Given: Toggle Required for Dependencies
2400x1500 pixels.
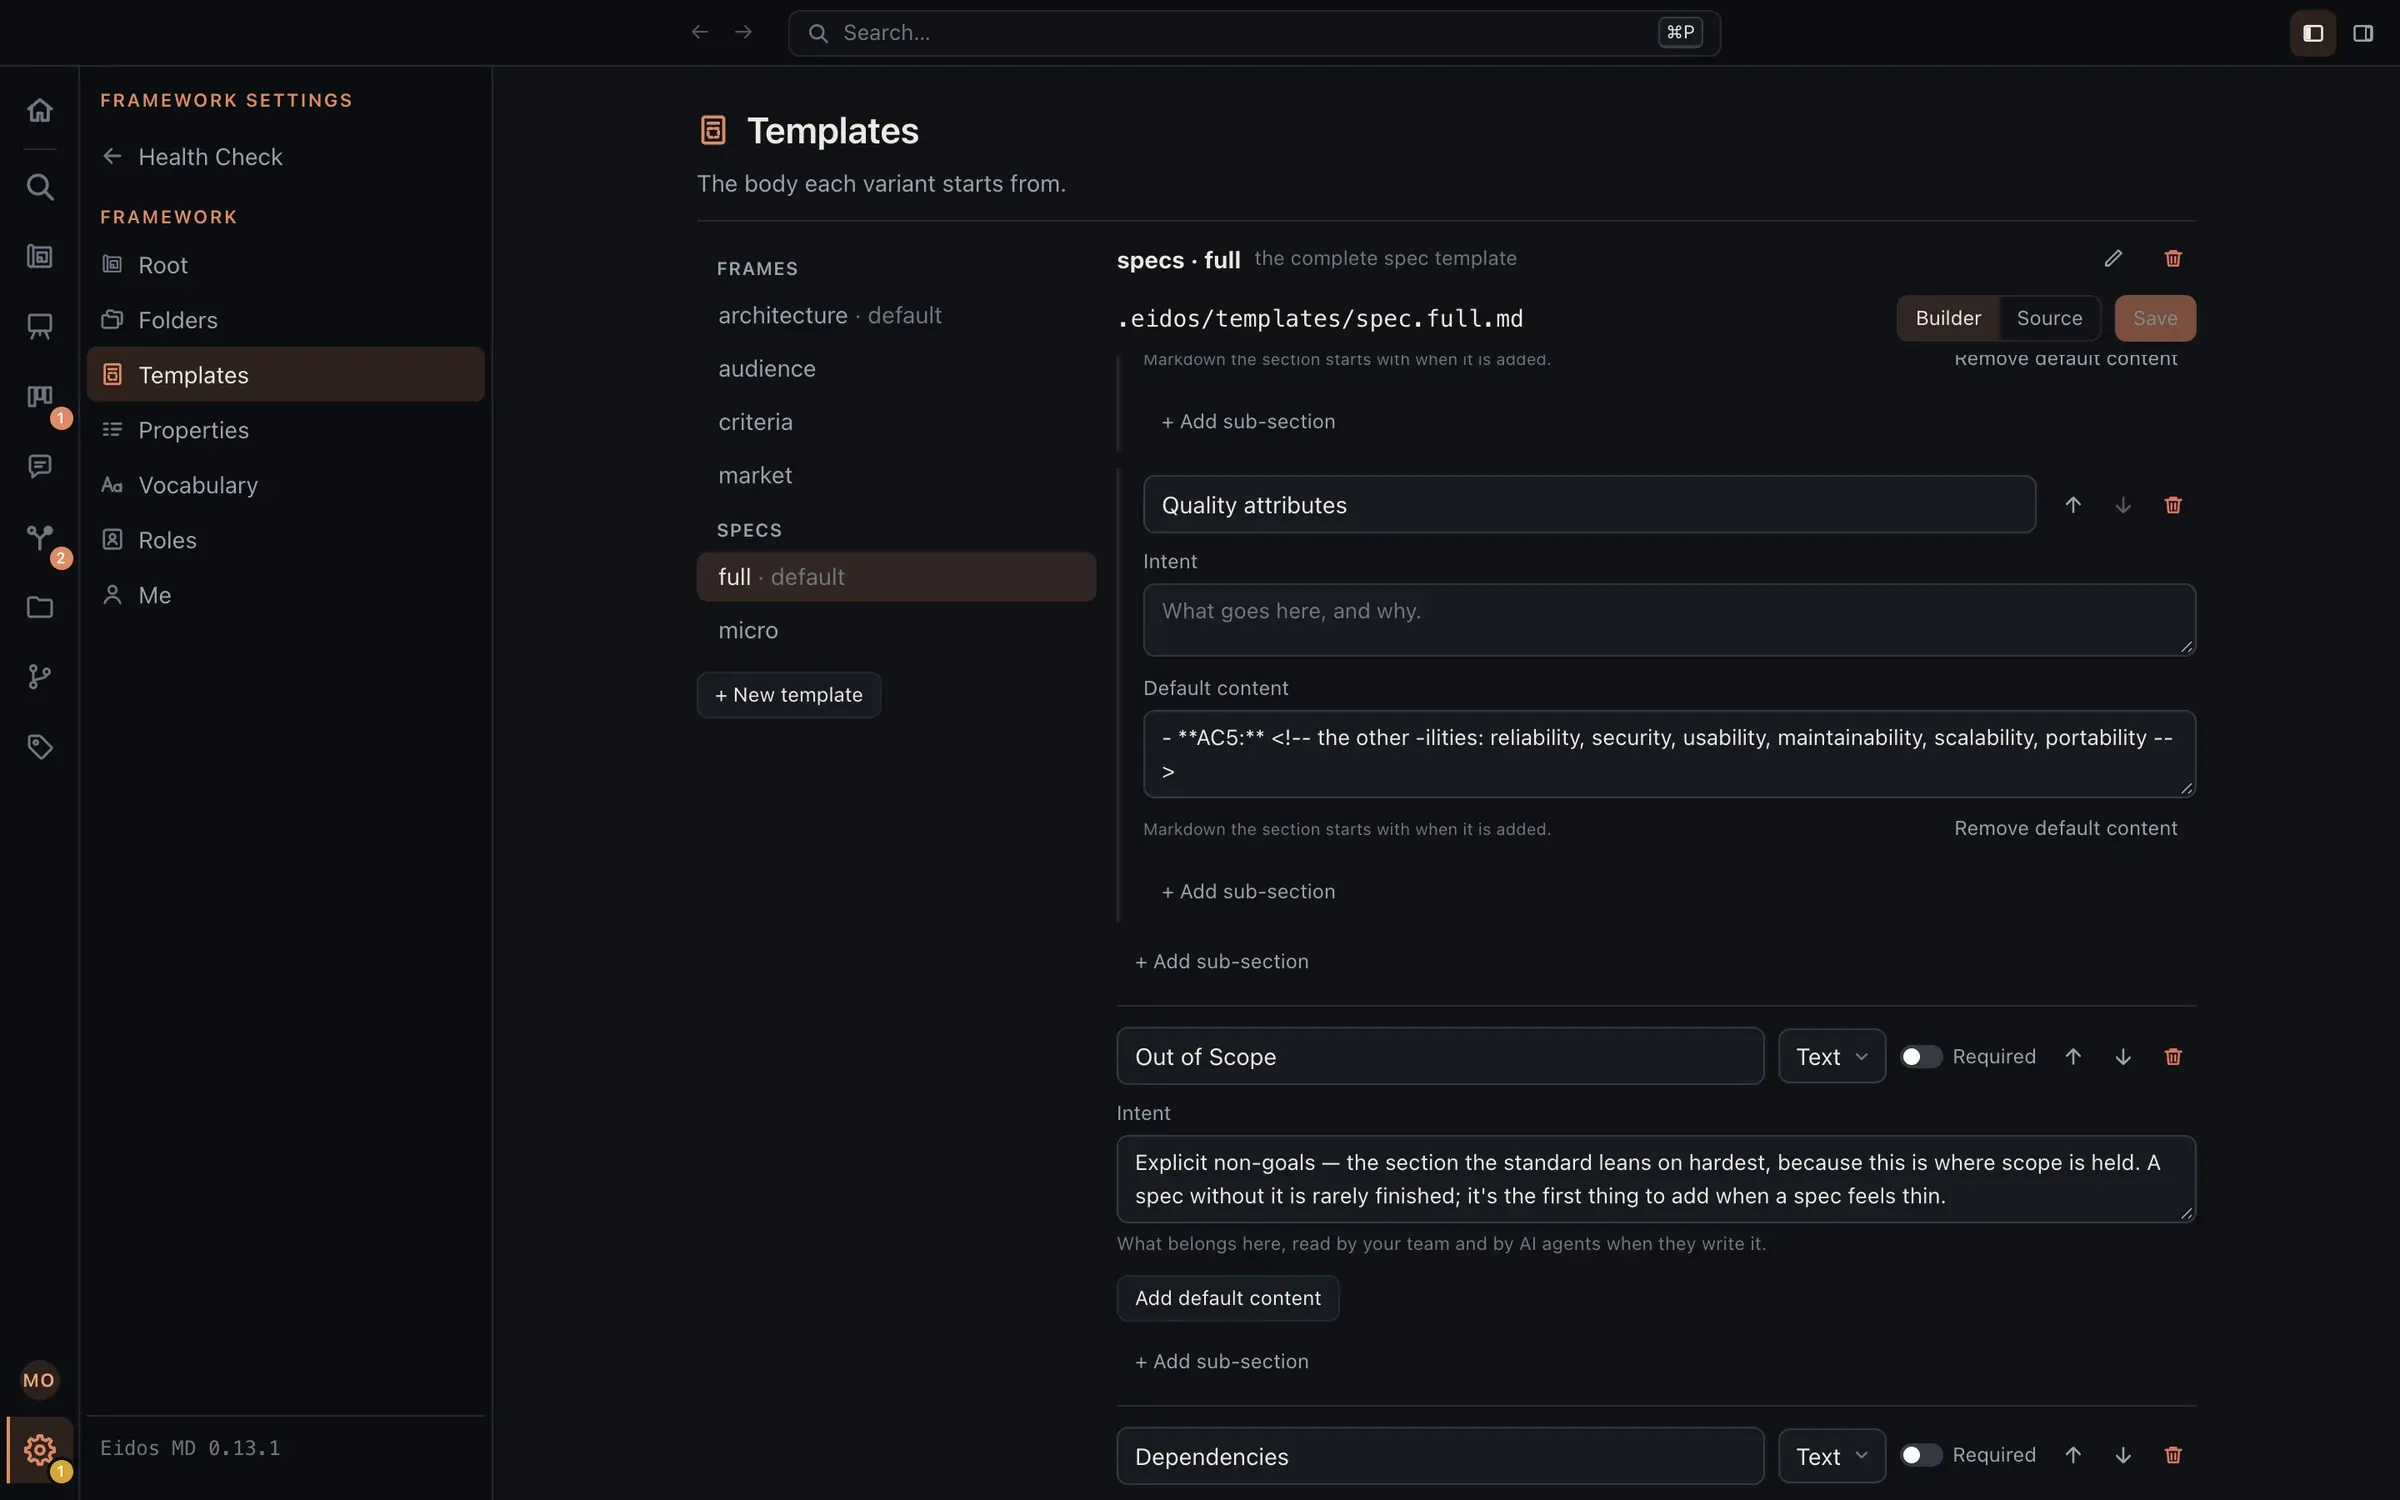Looking at the screenshot, I should [x=1921, y=1455].
